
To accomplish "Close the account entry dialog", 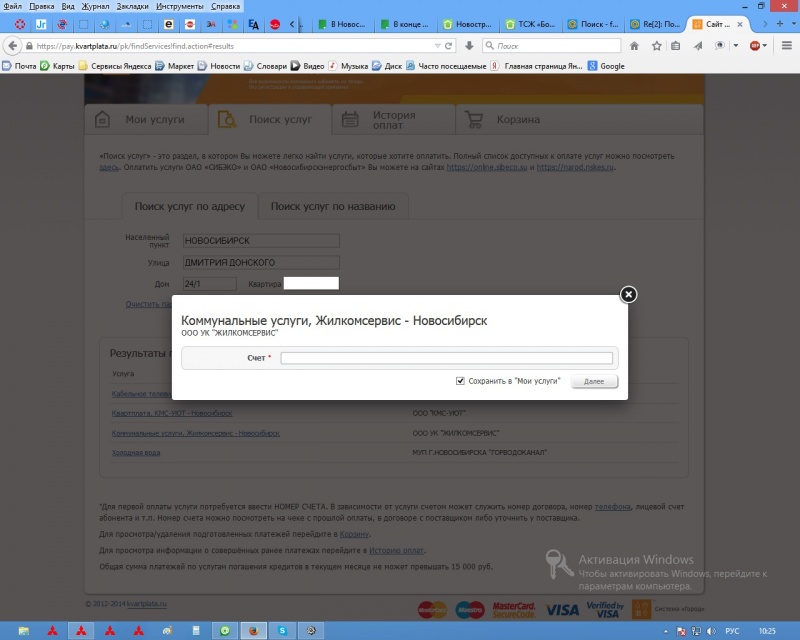I will coord(628,294).
